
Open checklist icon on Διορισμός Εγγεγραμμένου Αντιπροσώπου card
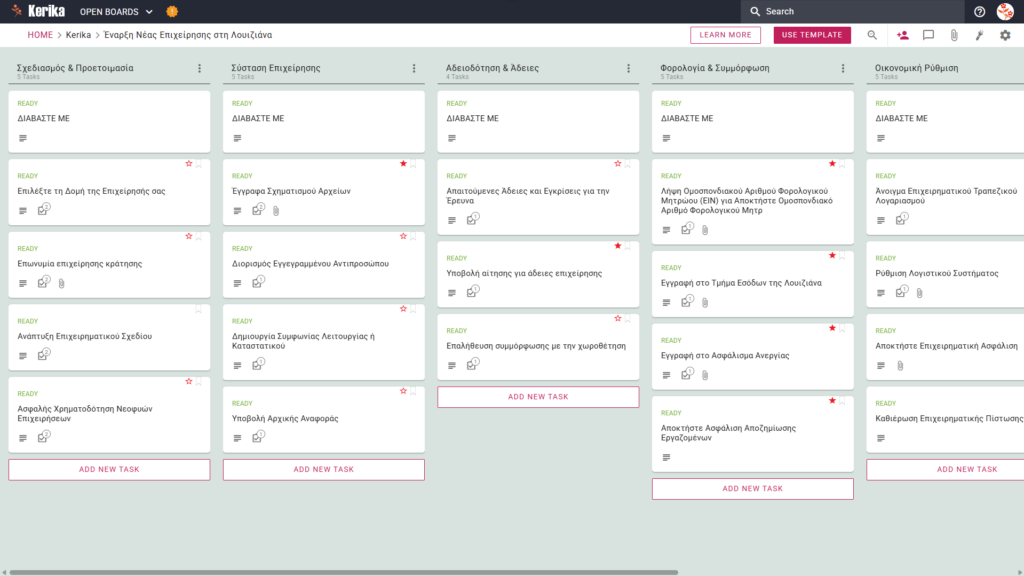click(x=258, y=282)
